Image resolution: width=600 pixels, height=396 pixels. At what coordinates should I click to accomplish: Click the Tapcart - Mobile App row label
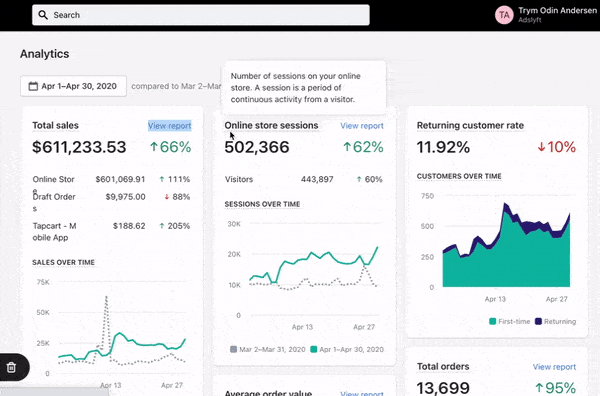pos(54,231)
